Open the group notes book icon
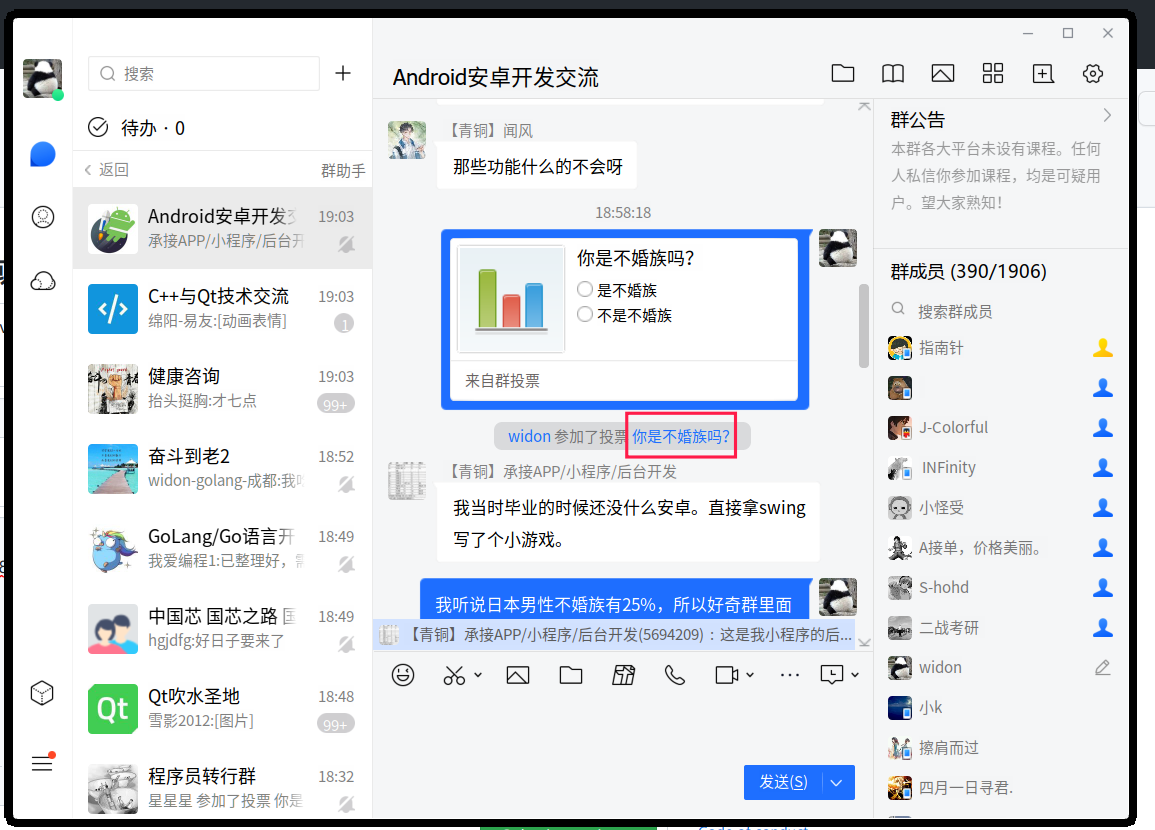The height and width of the screenshot is (830, 1155). pyautogui.click(x=893, y=74)
